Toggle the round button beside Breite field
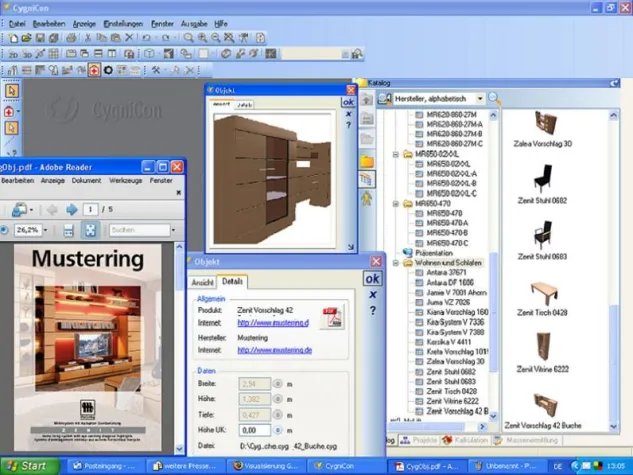This screenshot has height=475, width=633. click(x=278, y=383)
